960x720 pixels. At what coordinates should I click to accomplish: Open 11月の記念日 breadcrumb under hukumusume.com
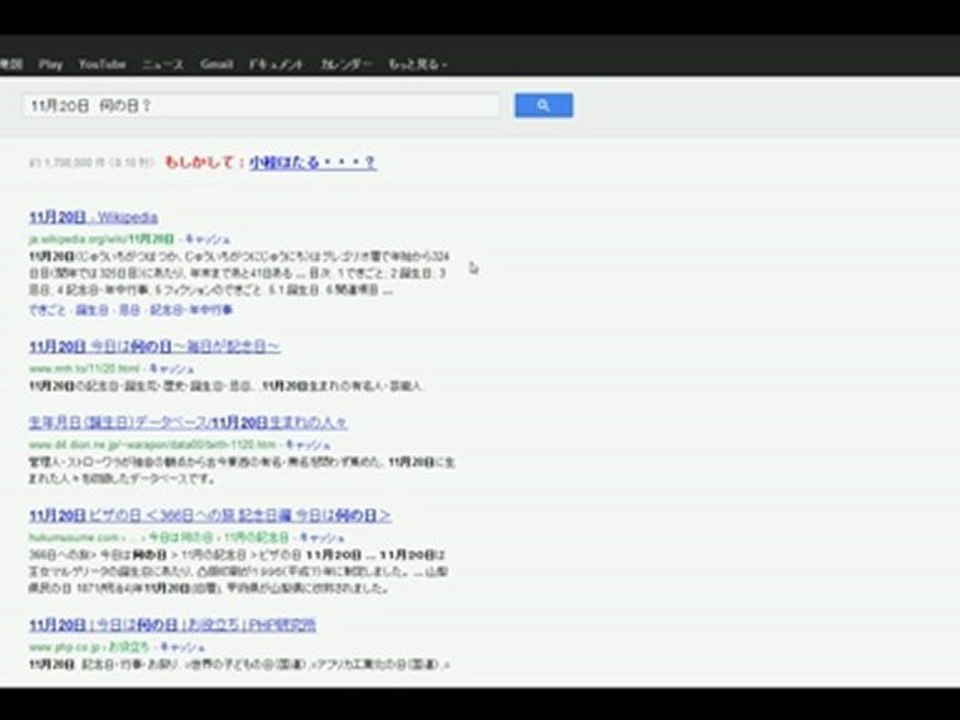(256, 538)
